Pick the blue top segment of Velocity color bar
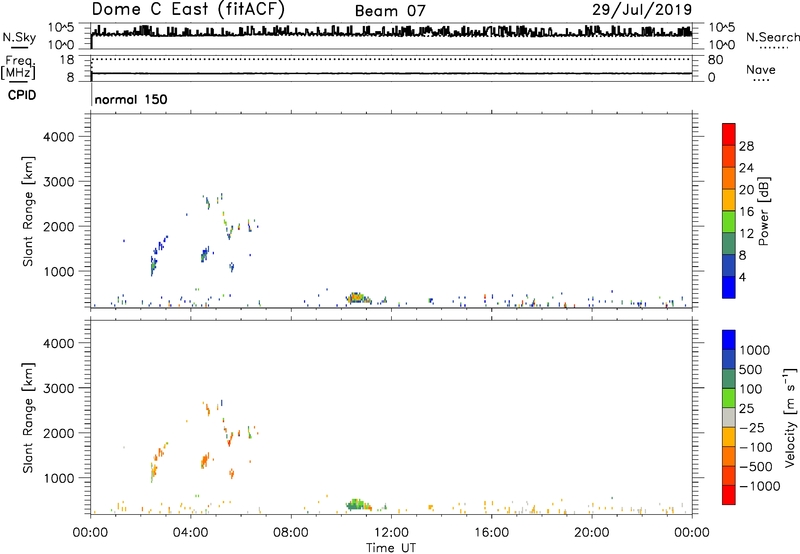The width and height of the screenshot is (800, 554). click(729, 340)
